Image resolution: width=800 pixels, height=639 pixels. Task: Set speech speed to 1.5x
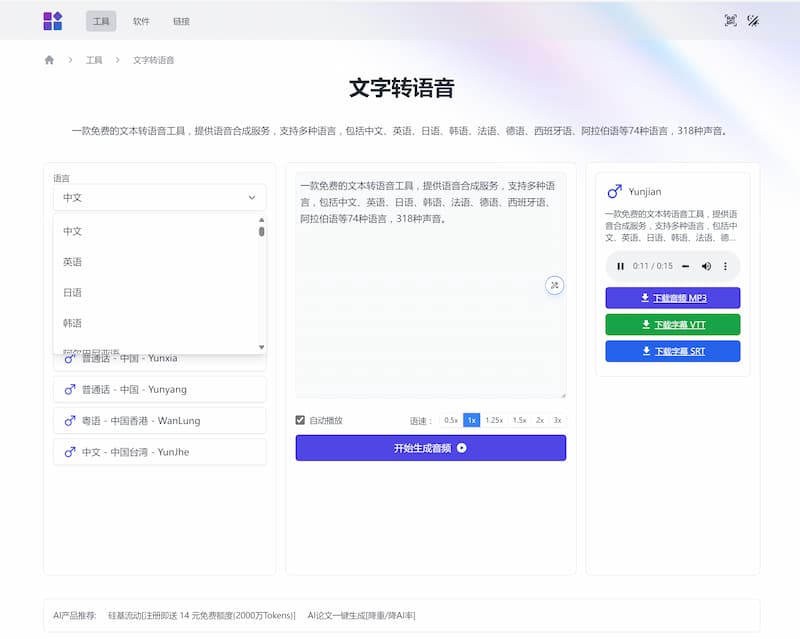pos(519,420)
